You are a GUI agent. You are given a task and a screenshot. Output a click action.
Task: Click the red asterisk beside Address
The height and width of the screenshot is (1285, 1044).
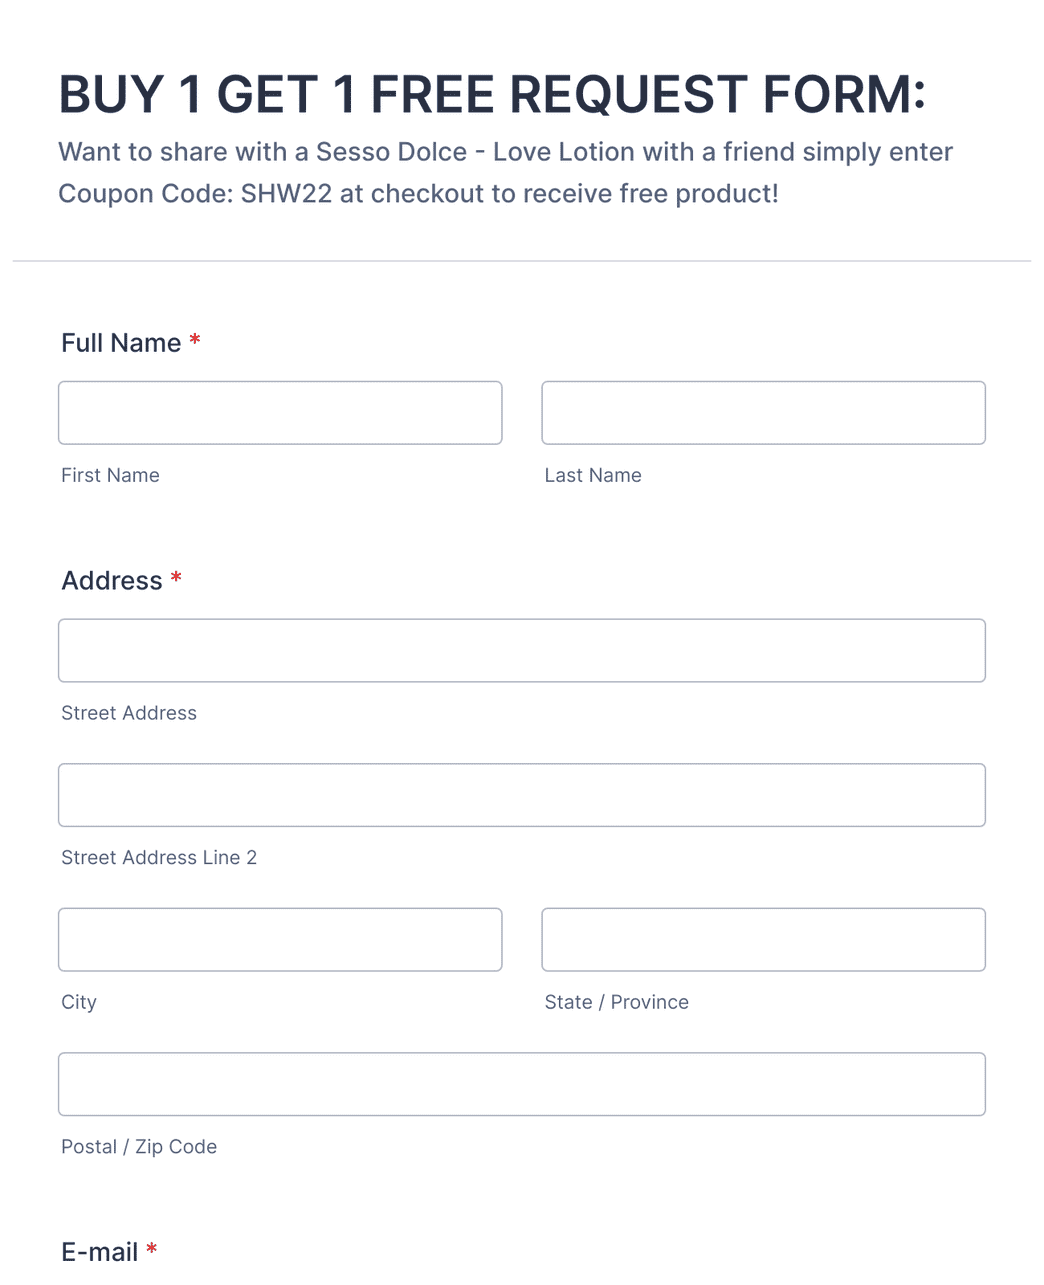click(176, 579)
